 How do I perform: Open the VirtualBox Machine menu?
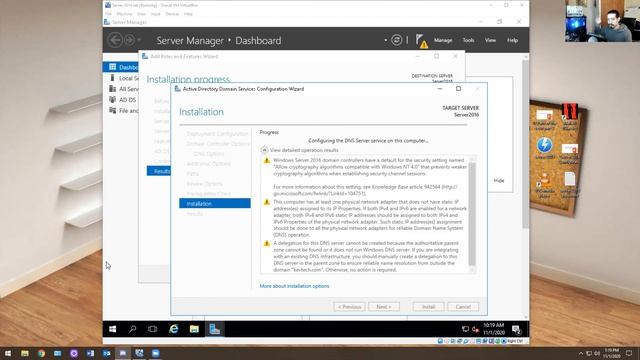124,14
